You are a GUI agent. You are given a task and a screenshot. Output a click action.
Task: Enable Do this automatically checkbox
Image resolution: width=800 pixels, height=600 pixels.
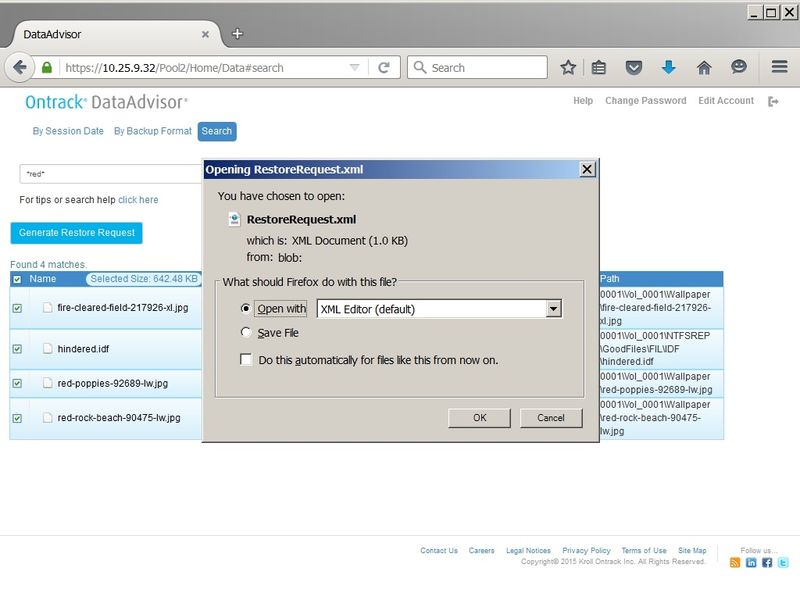pyautogui.click(x=246, y=360)
